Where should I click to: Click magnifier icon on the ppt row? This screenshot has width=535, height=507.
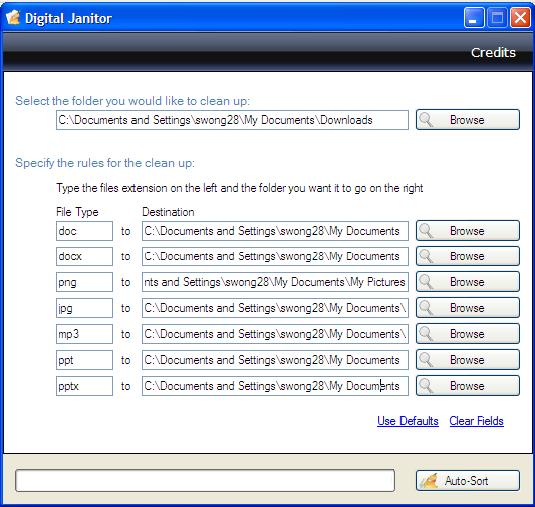tap(426, 360)
